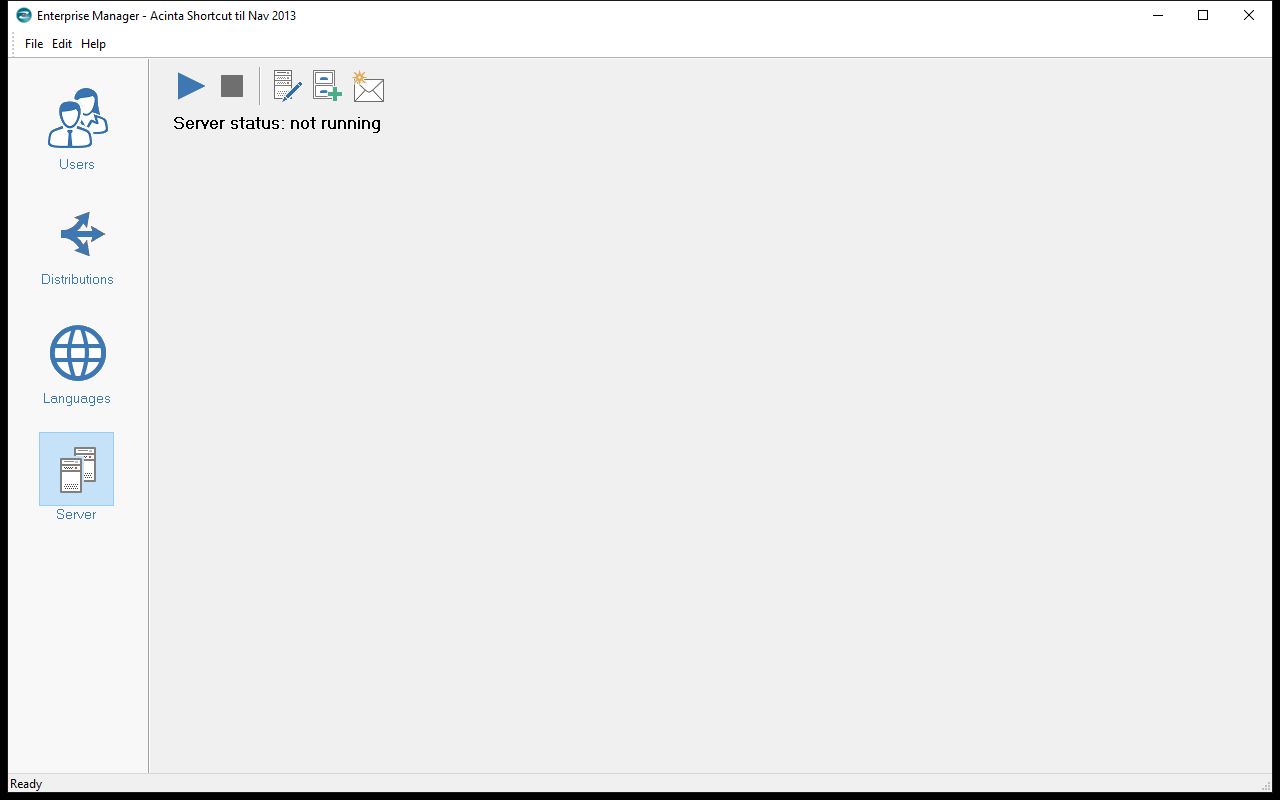
Task: Open the Help menu
Action: [x=93, y=44]
